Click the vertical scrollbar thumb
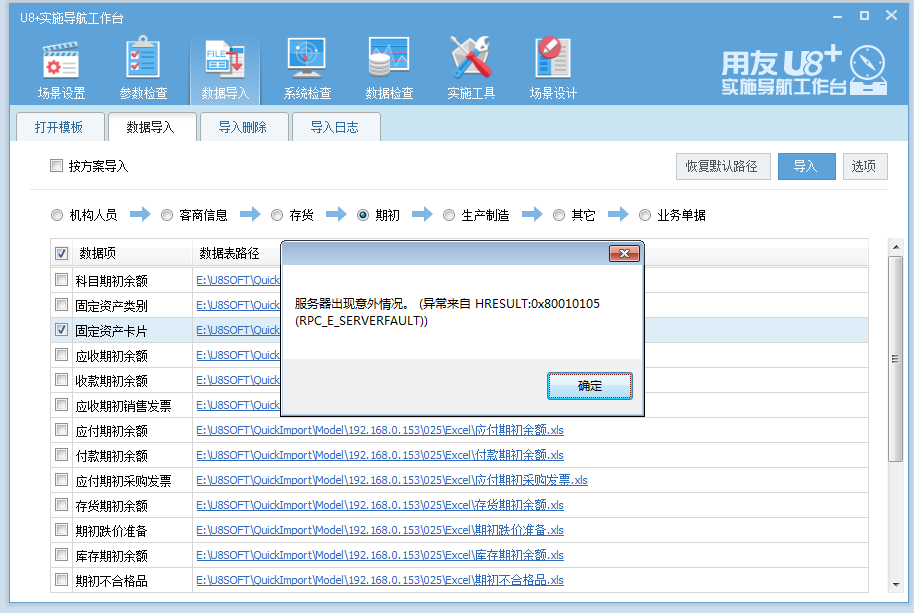The height and width of the screenshot is (613, 914). (896, 359)
